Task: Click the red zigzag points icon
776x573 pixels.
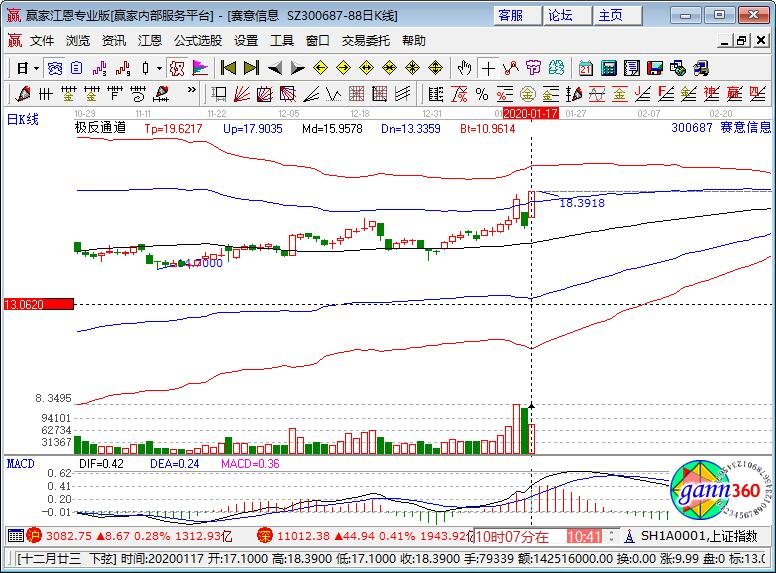Action: pos(511,68)
